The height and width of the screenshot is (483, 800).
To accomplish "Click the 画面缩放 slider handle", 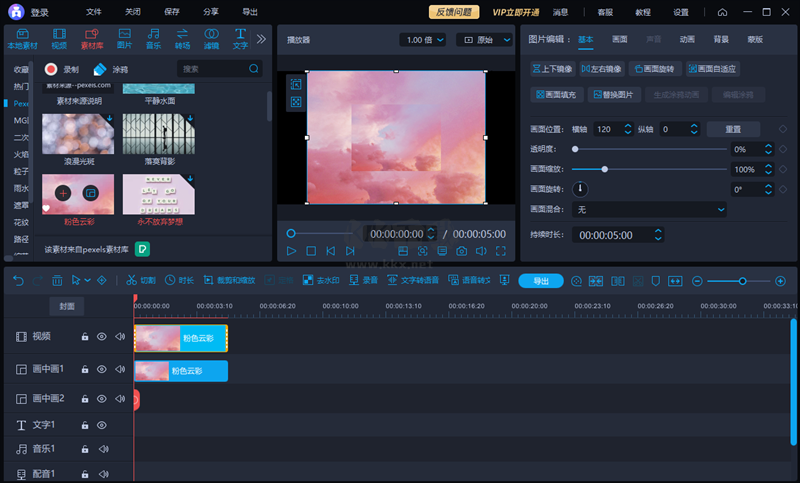I will tap(604, 169).
